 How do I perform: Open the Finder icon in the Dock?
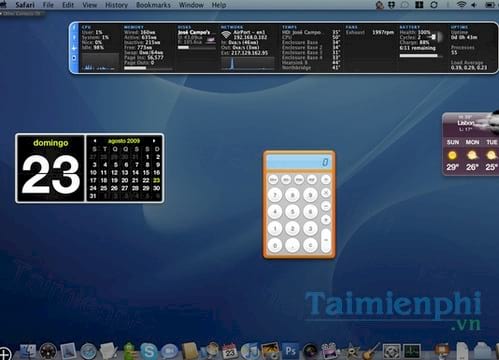[28, 352]
